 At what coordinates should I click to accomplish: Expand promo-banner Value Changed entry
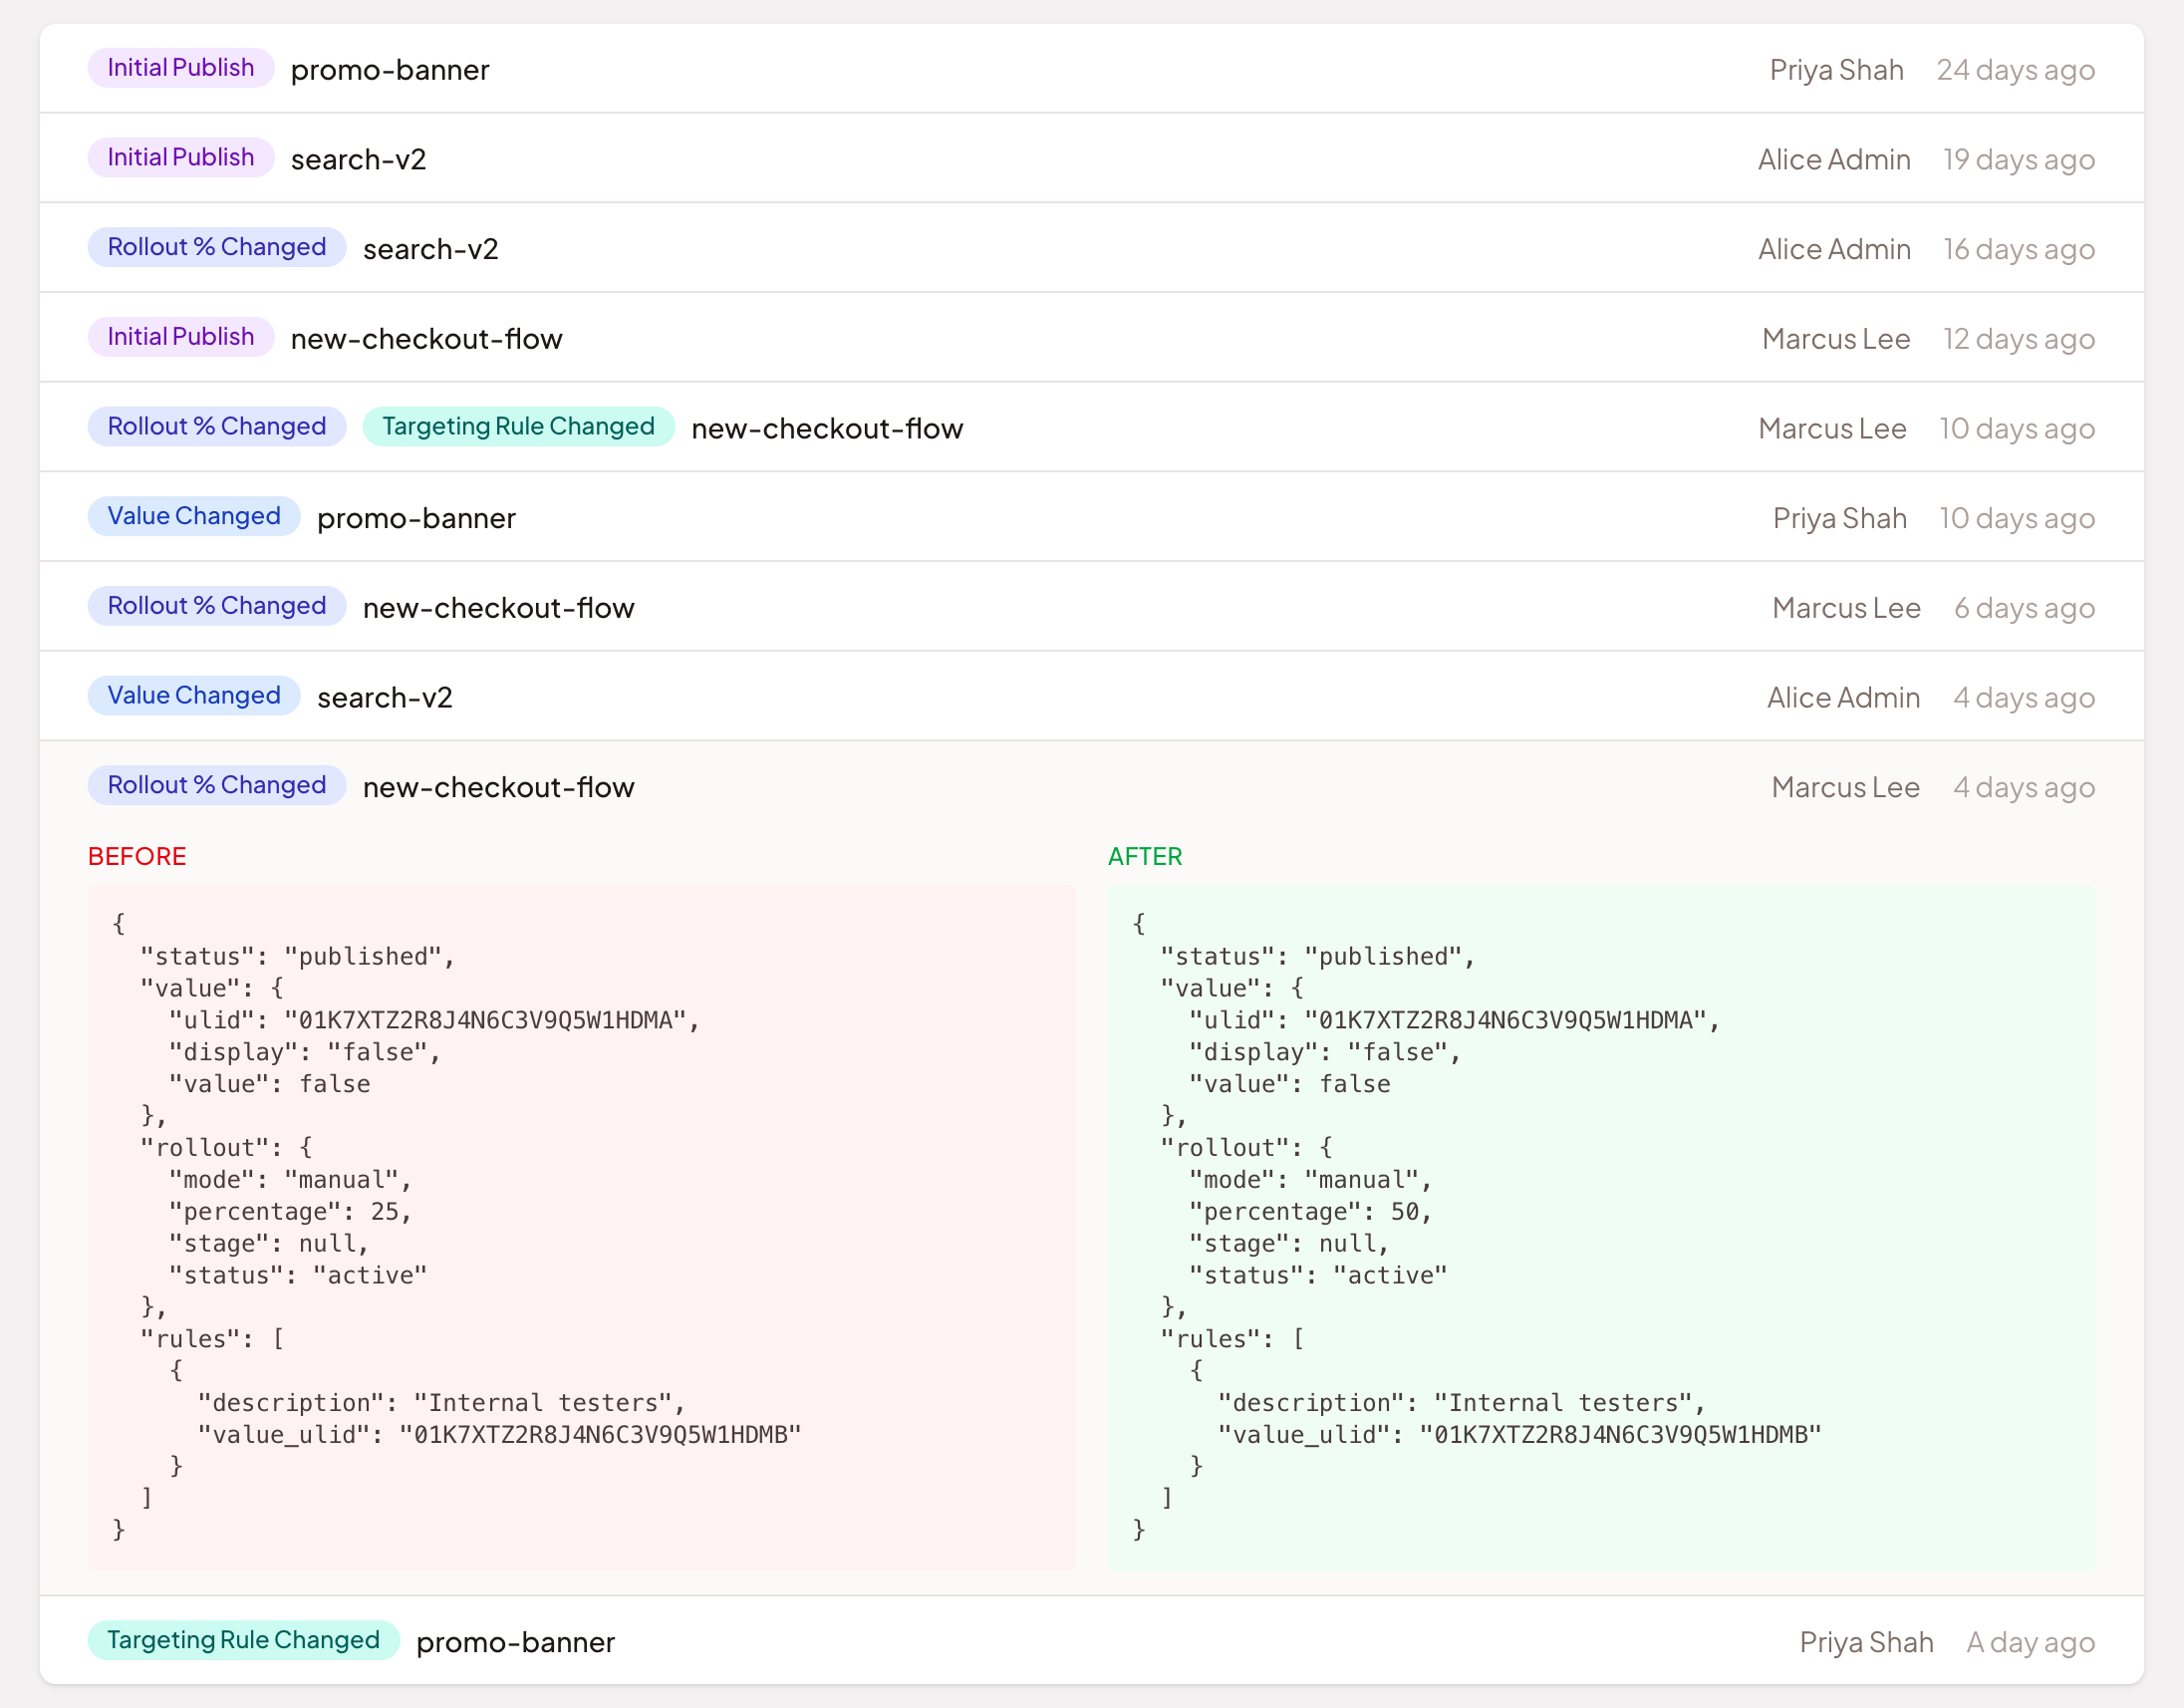[x=1091, y=517]
